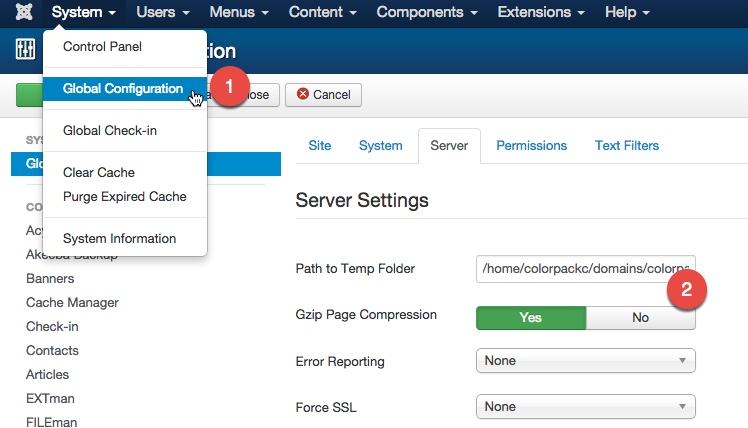The width and height of the screenshot is (748, 428).
Task: Choose Global Configuration menu entry
Action: tap(125, 89)
